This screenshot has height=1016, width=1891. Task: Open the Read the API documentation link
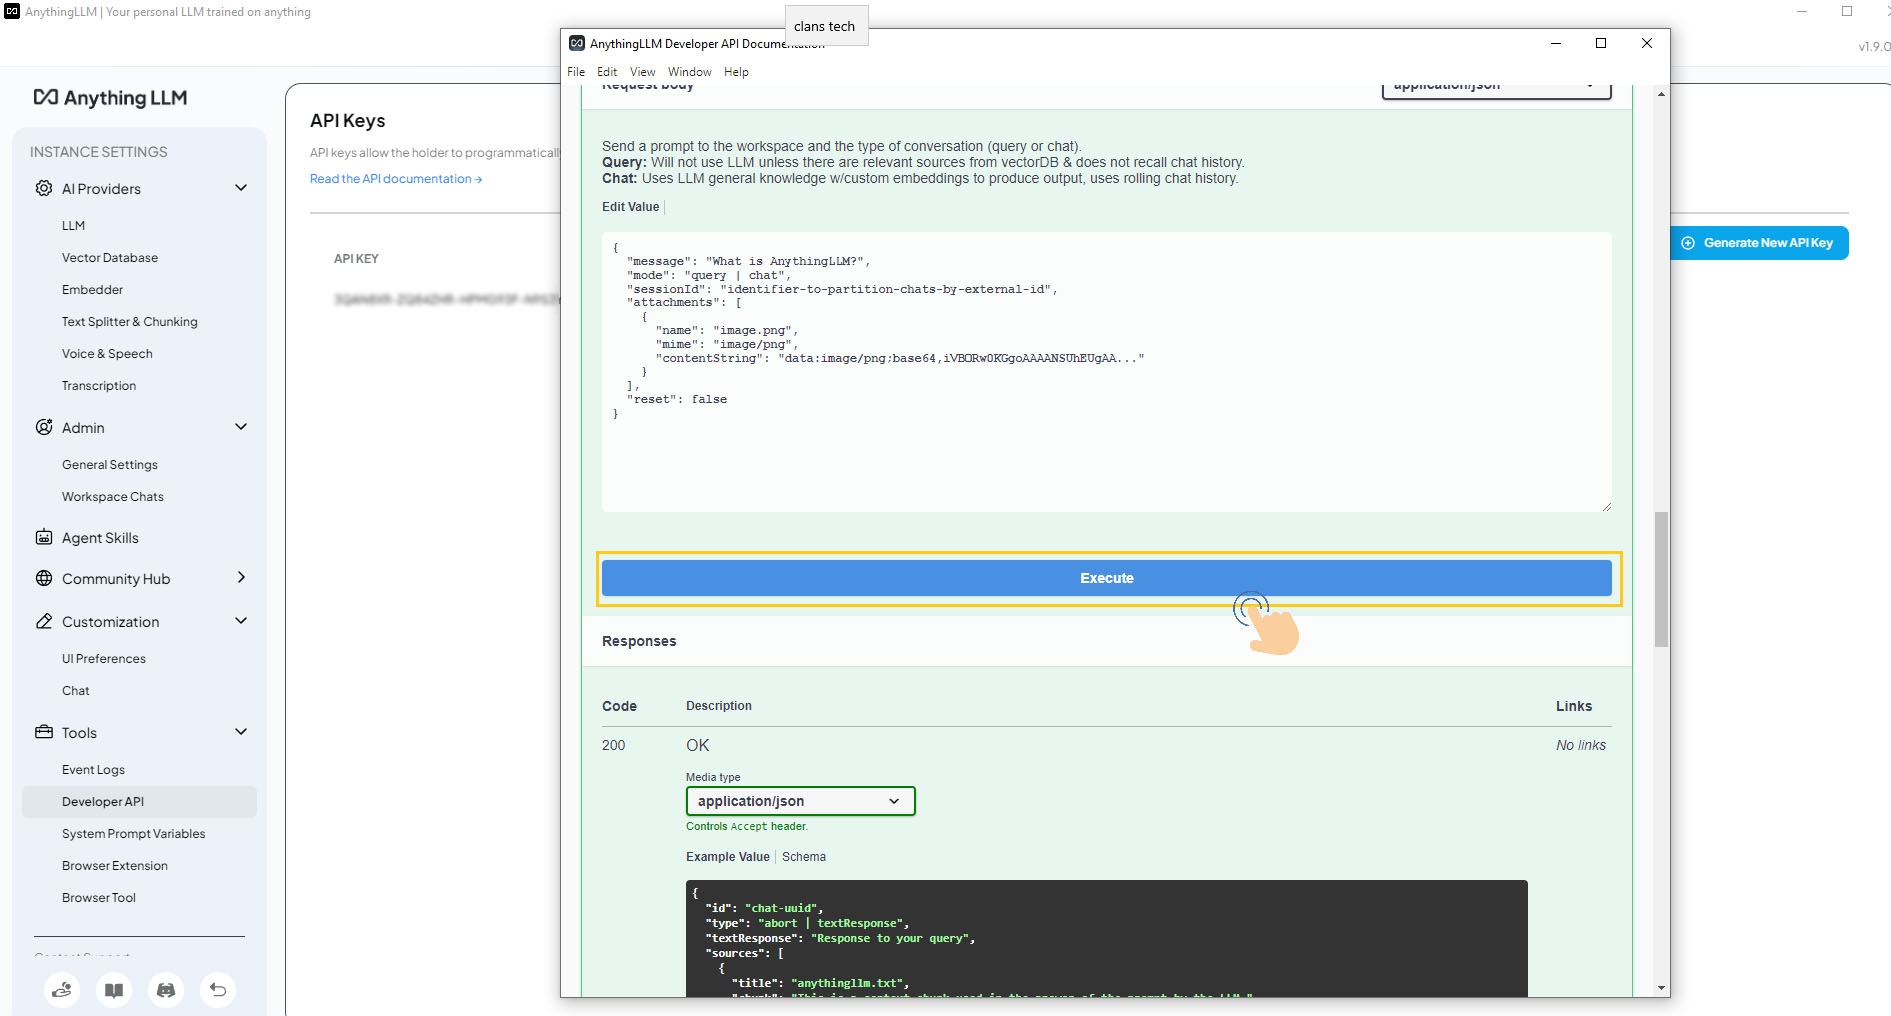point(395,179)
